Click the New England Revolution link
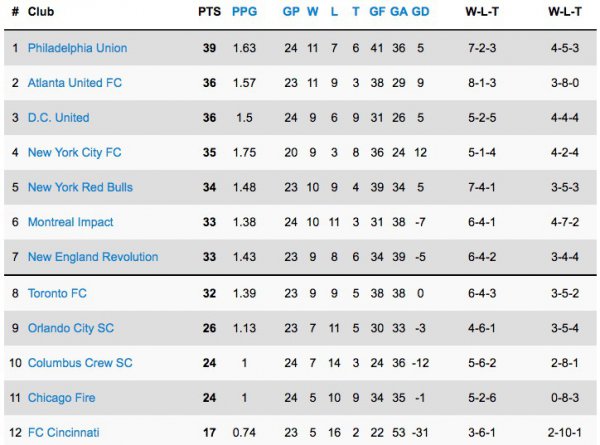Image resolution: width=600 pixels, height=445 pixels. click(x=93, y=257)
